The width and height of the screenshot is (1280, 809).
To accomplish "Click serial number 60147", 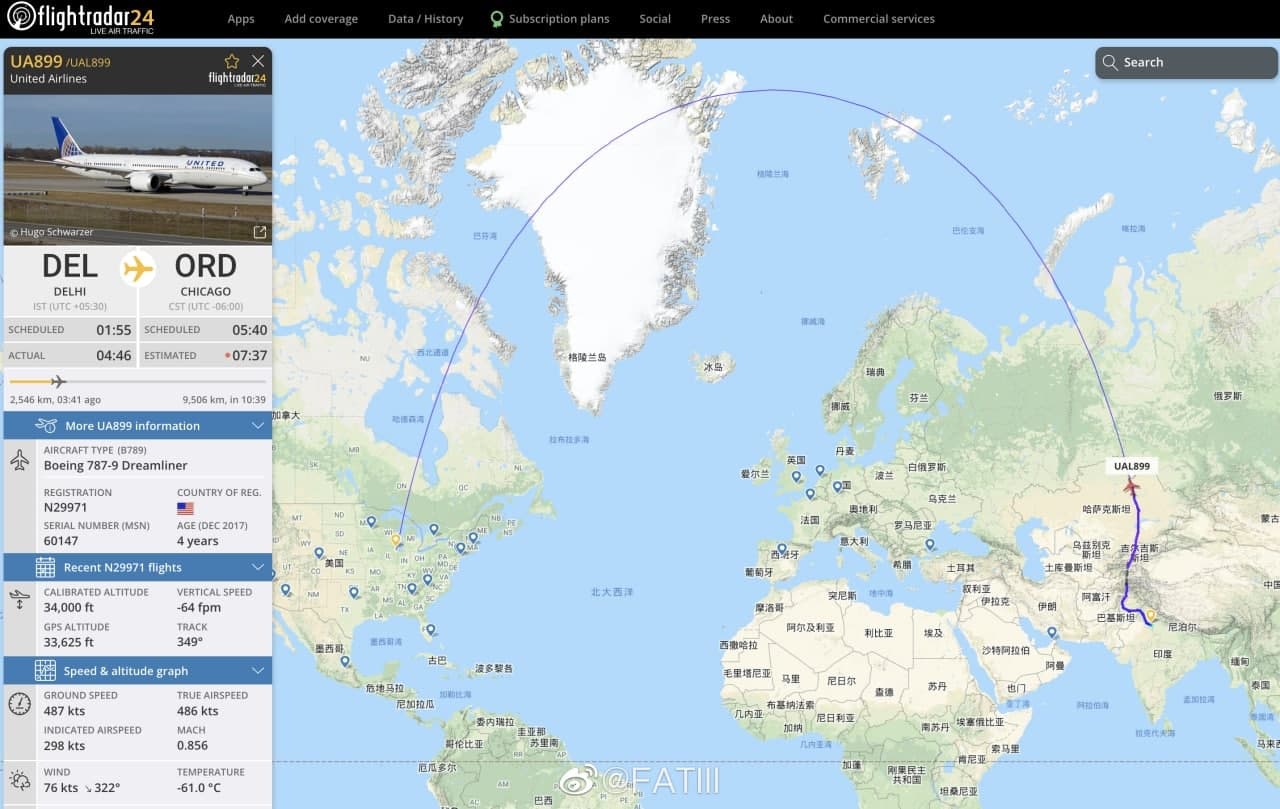I will point(61,541).
